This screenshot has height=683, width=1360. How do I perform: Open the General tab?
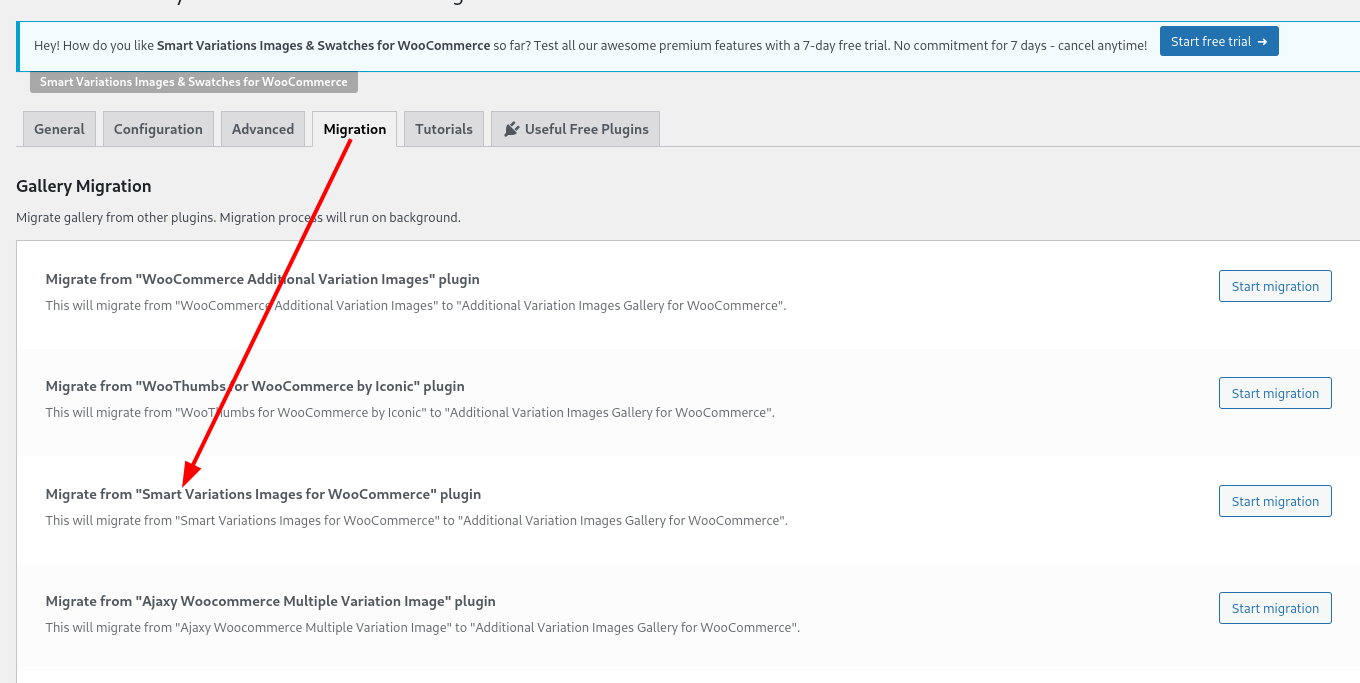pos(59,129)
